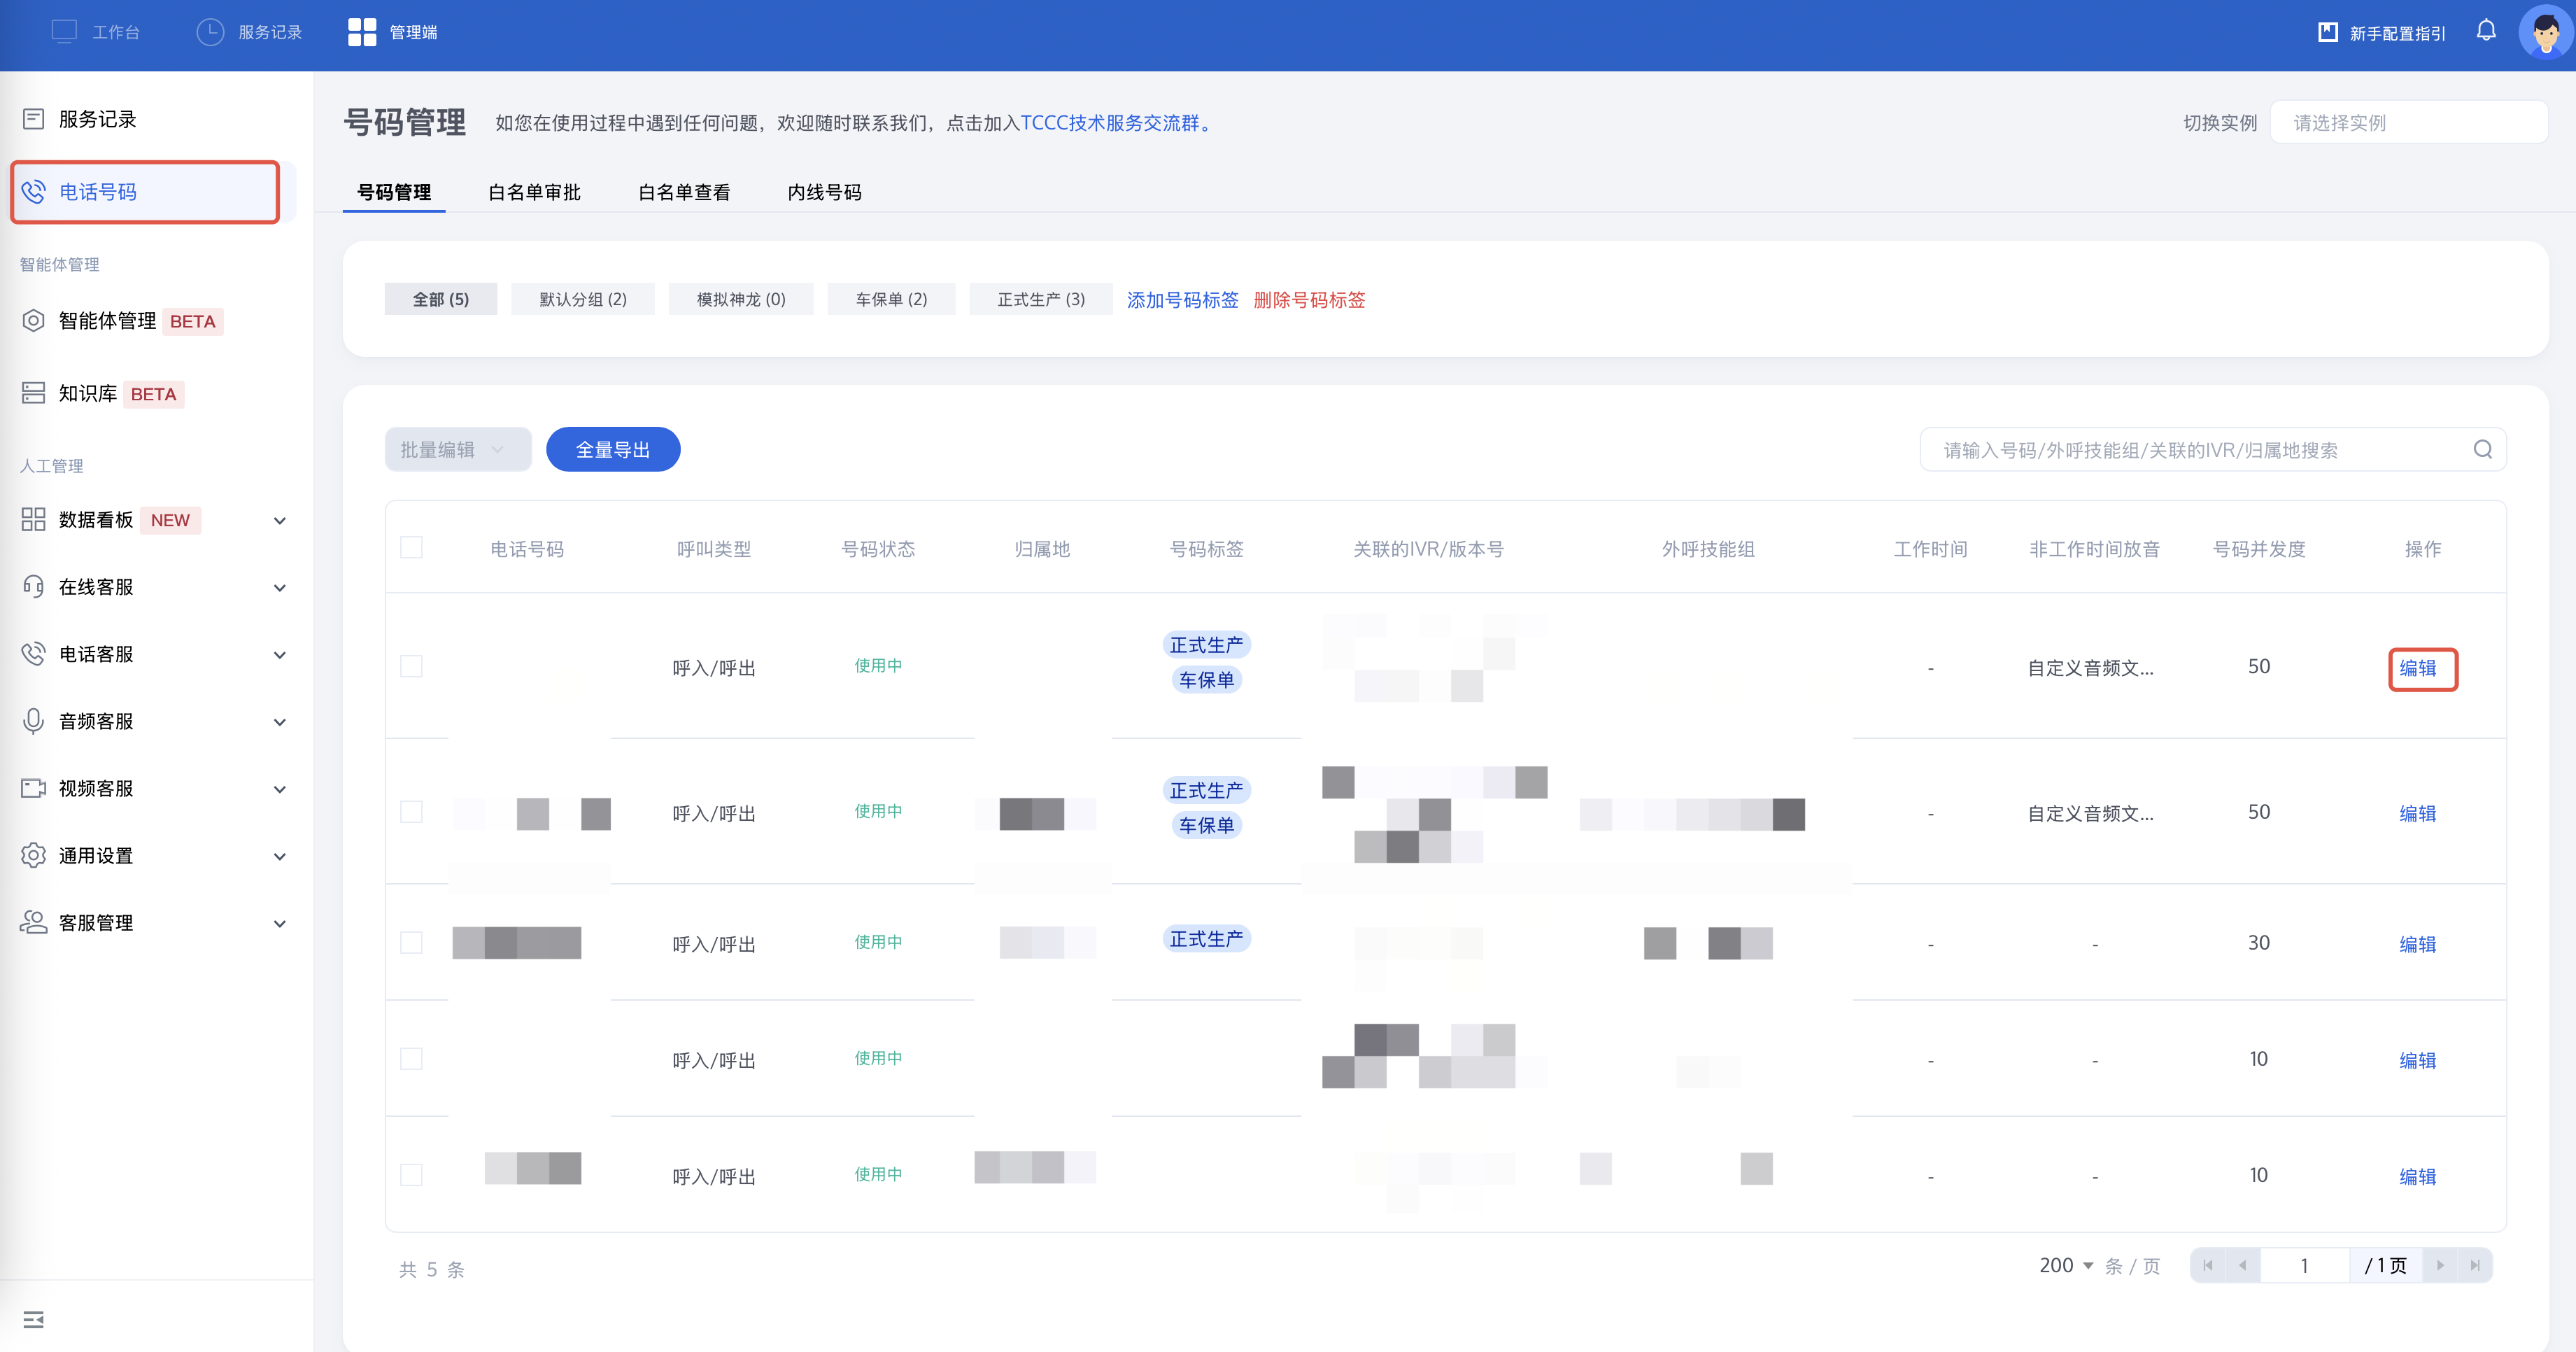The image size is (2576, 1352).
Task: Open the user avatar menu
Action: coord(2545,32)
